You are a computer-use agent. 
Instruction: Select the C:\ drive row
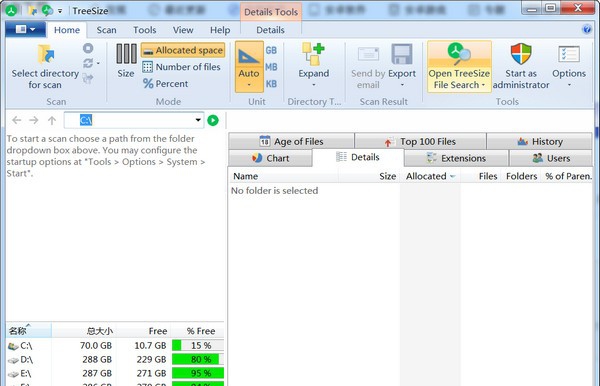(x=115, y=345)
